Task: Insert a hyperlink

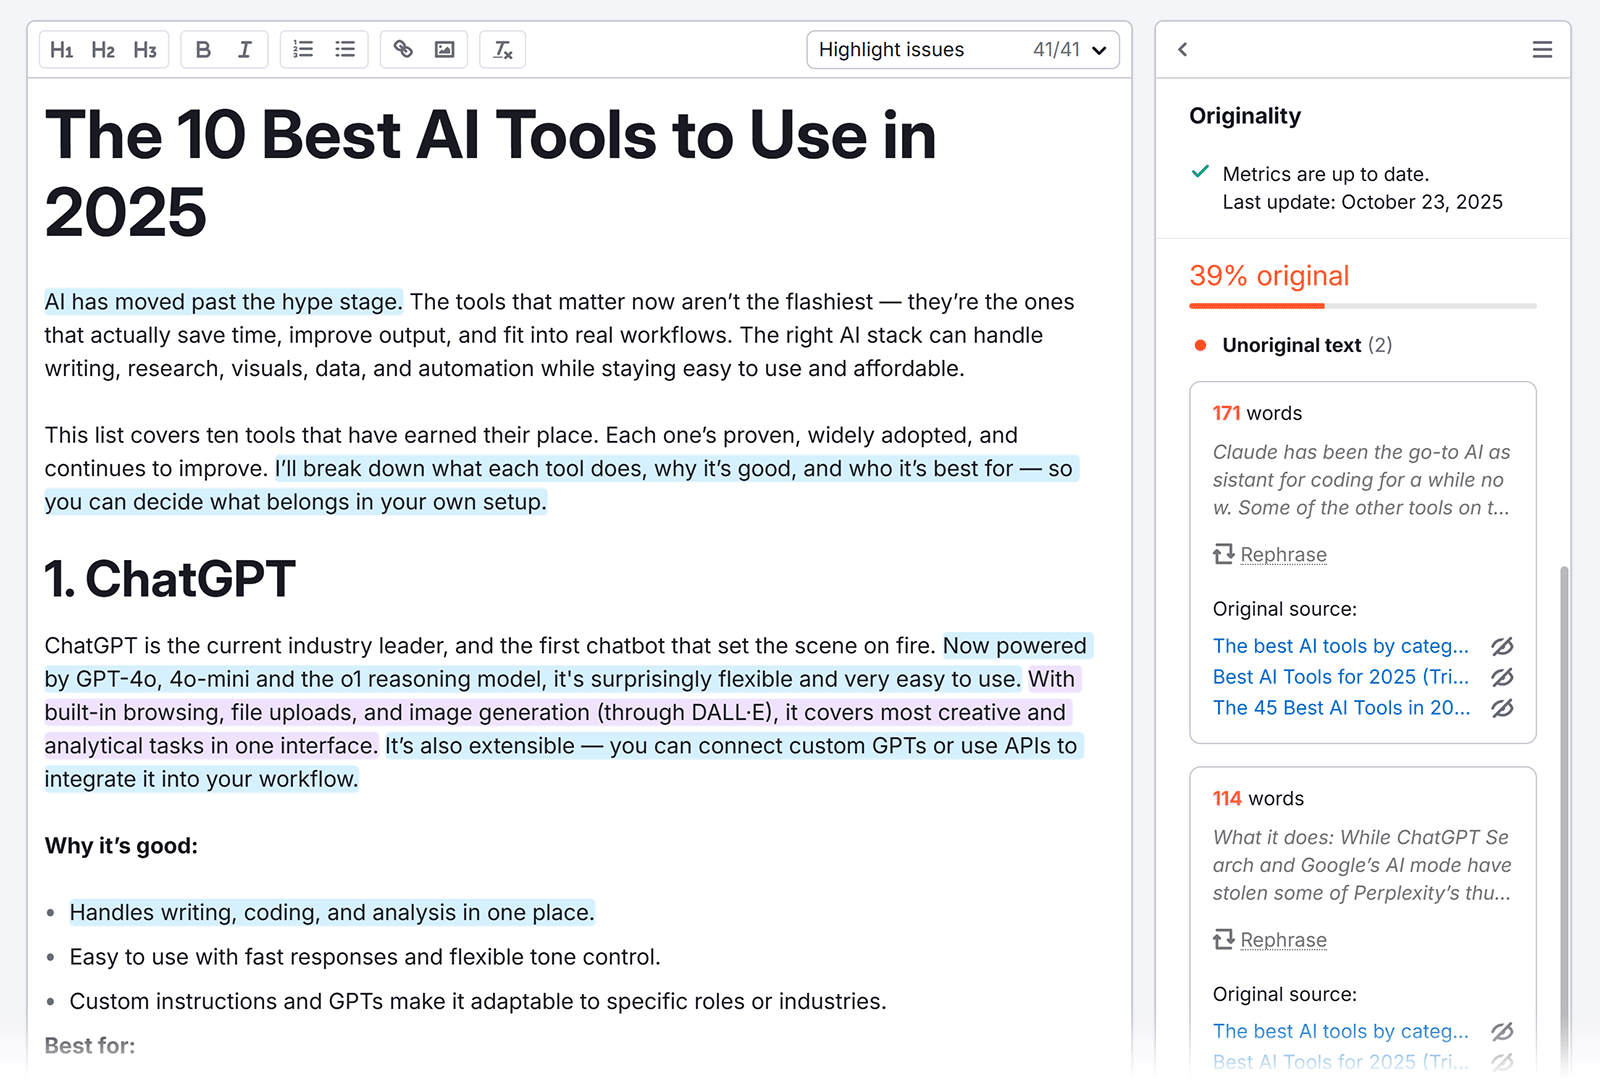Action: 402,49
